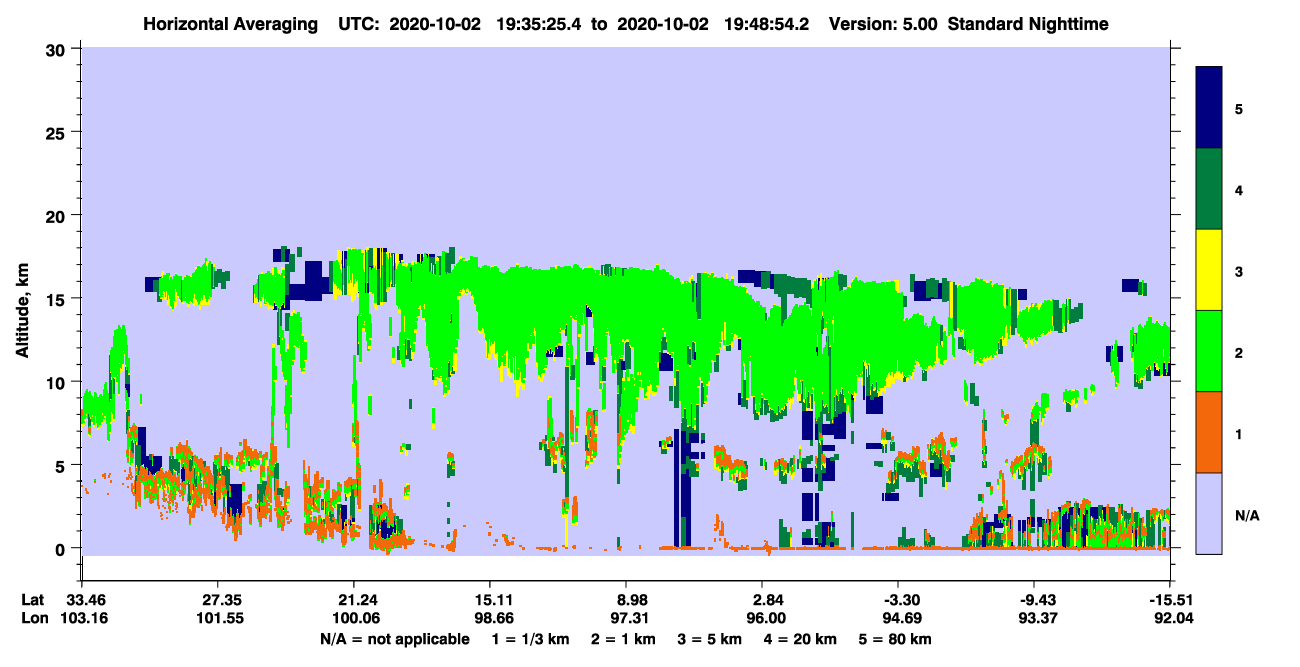The image size is (1300, 667).
Task: Click the "N/A = not applicable" legend text
Action: [x=395, y=639]
